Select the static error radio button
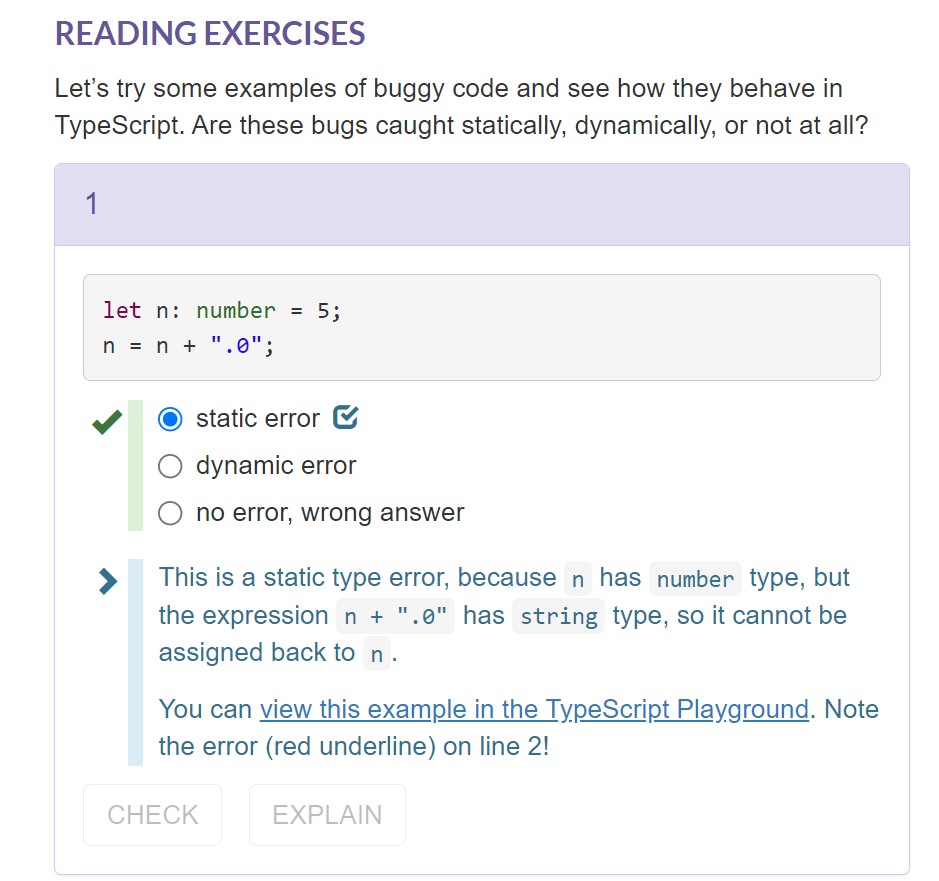This screenshot has width=939, height=881. (171, 419)
